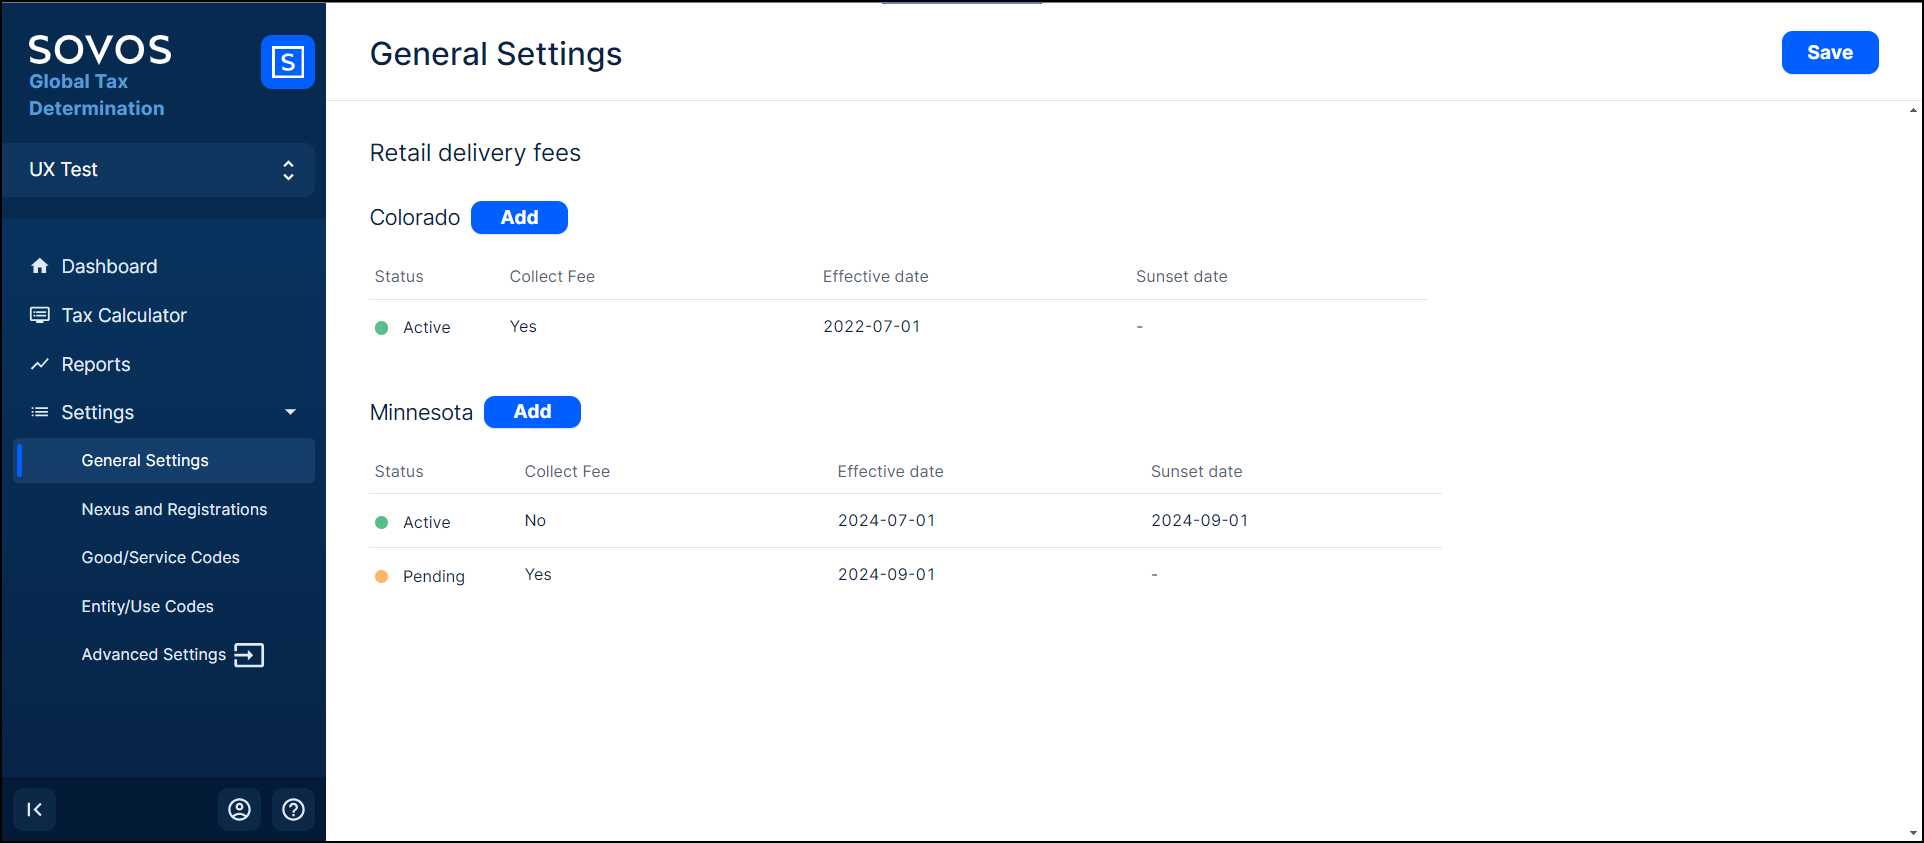Click the Dashboard home icon

(x=40, y=266)
